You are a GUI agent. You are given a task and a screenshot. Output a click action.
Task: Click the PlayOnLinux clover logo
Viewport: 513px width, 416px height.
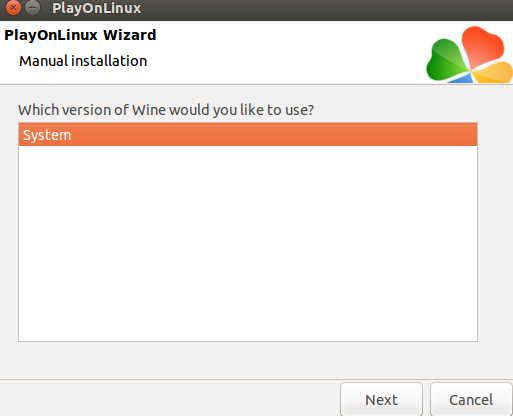click(469, 55)
